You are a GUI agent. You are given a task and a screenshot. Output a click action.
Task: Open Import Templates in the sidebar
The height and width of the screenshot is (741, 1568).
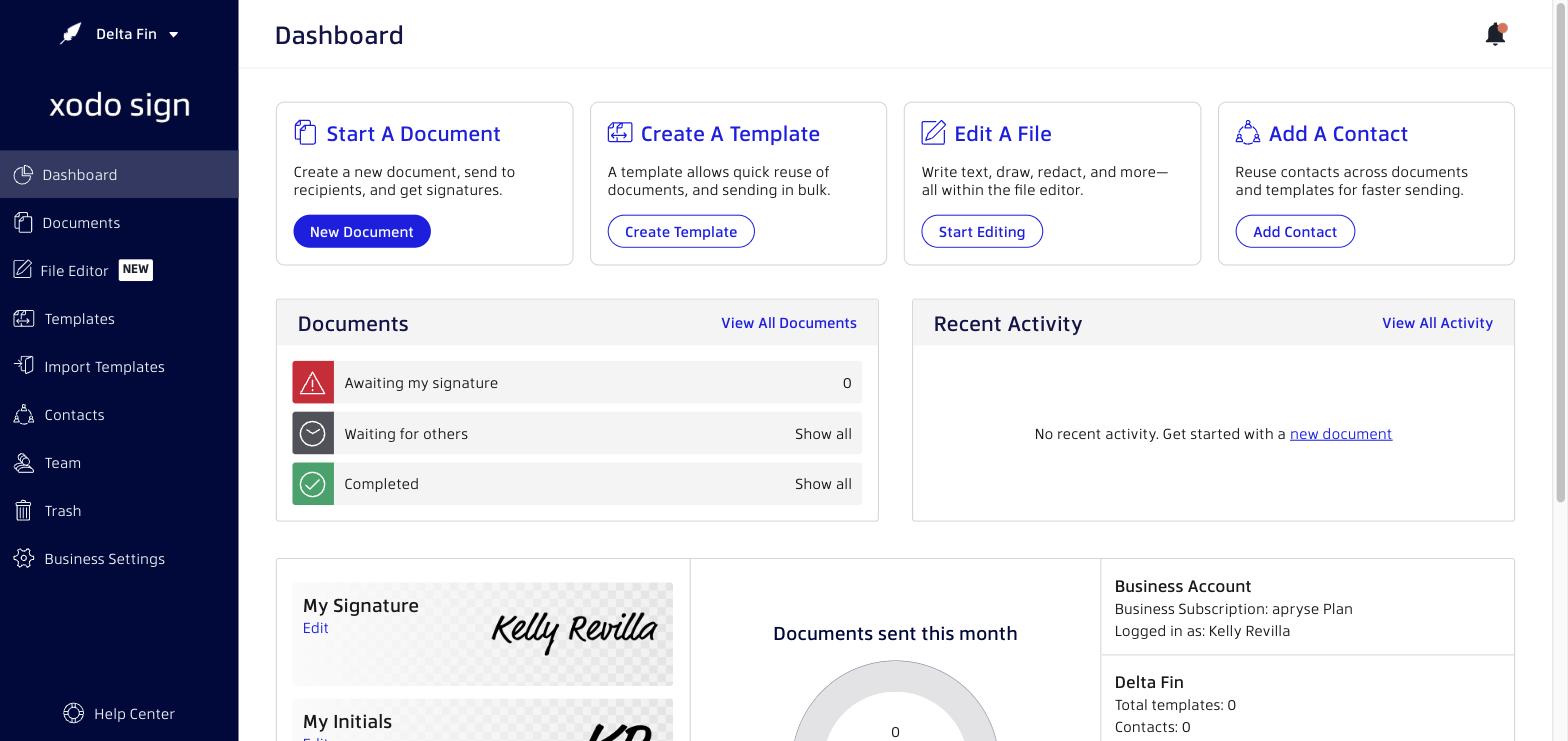click(119, 366)
